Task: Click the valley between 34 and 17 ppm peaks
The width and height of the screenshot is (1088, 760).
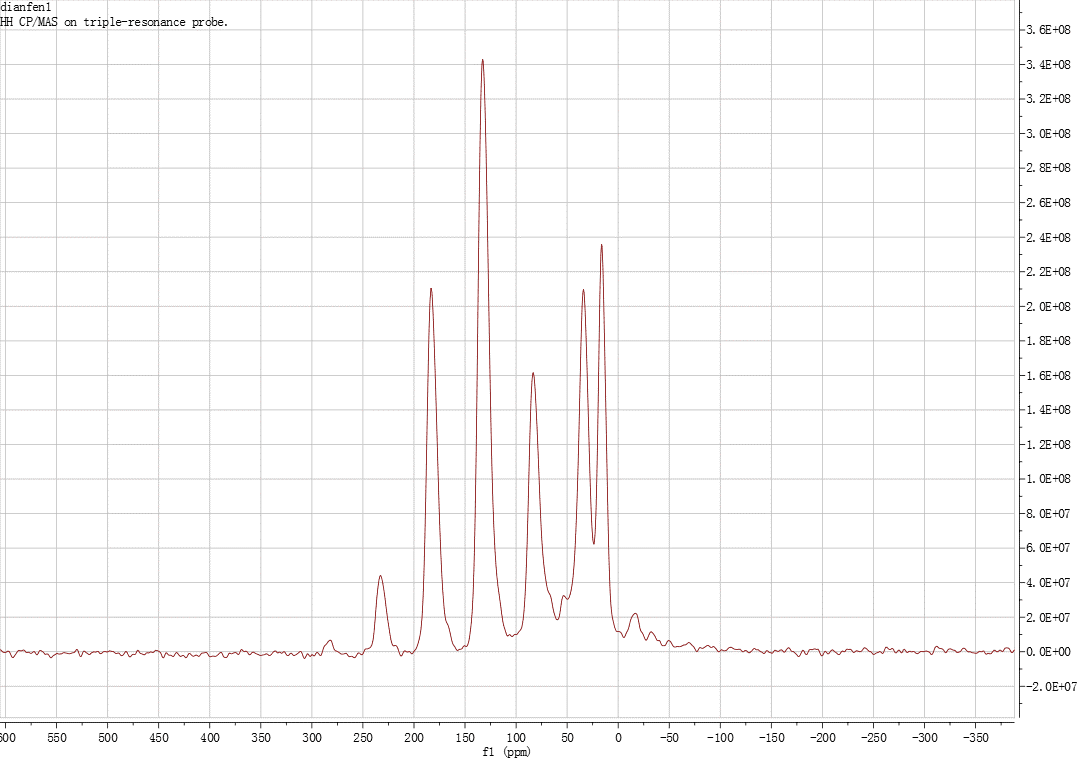Action: point(593,543)
